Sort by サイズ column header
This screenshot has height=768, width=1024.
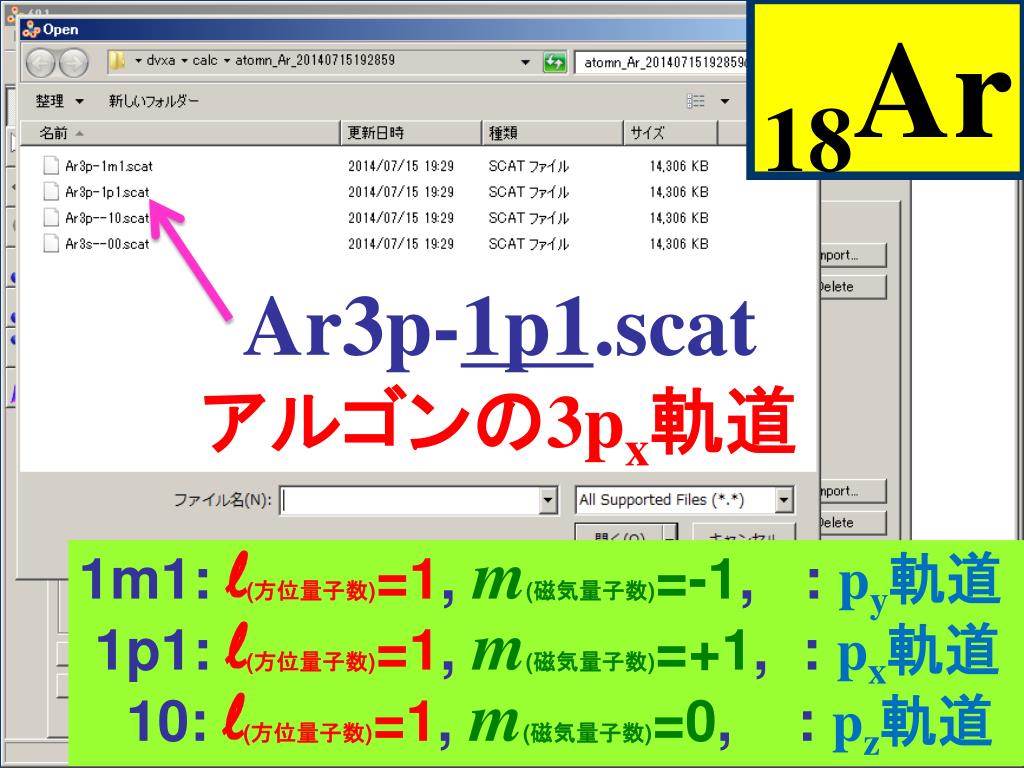(x=671, y=133)
